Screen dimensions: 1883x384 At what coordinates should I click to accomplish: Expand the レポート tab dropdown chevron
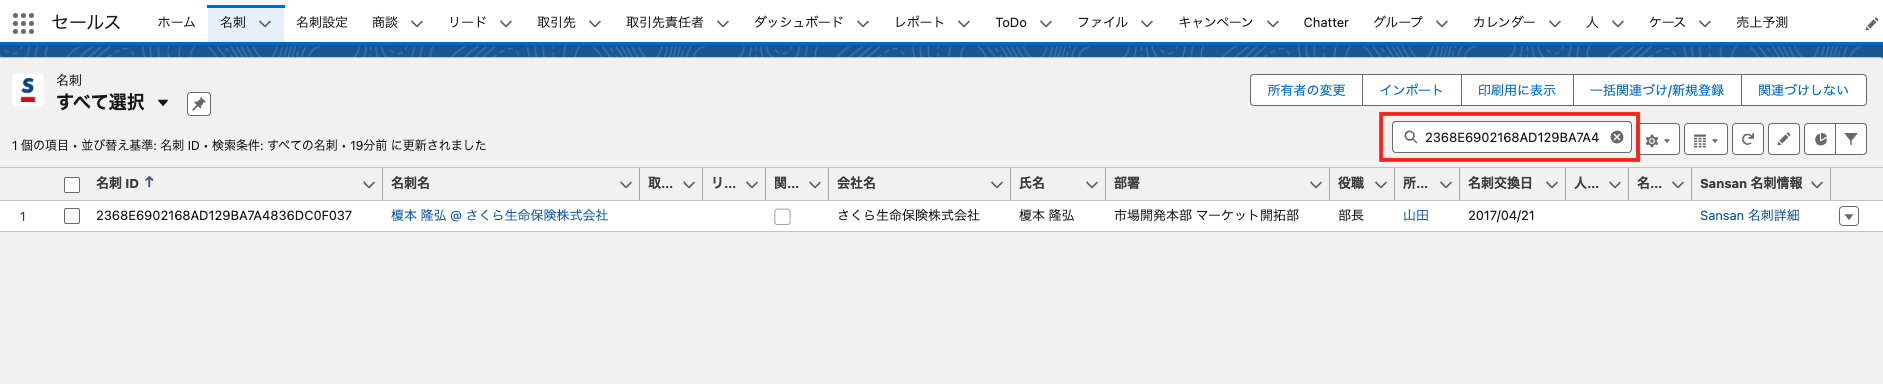(964, 23)
